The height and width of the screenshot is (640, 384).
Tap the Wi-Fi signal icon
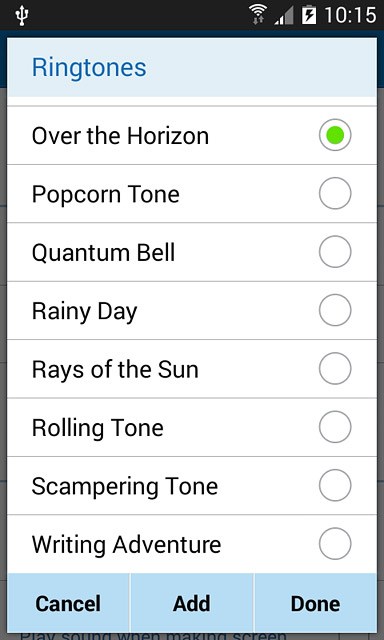(x=257, y=15)
